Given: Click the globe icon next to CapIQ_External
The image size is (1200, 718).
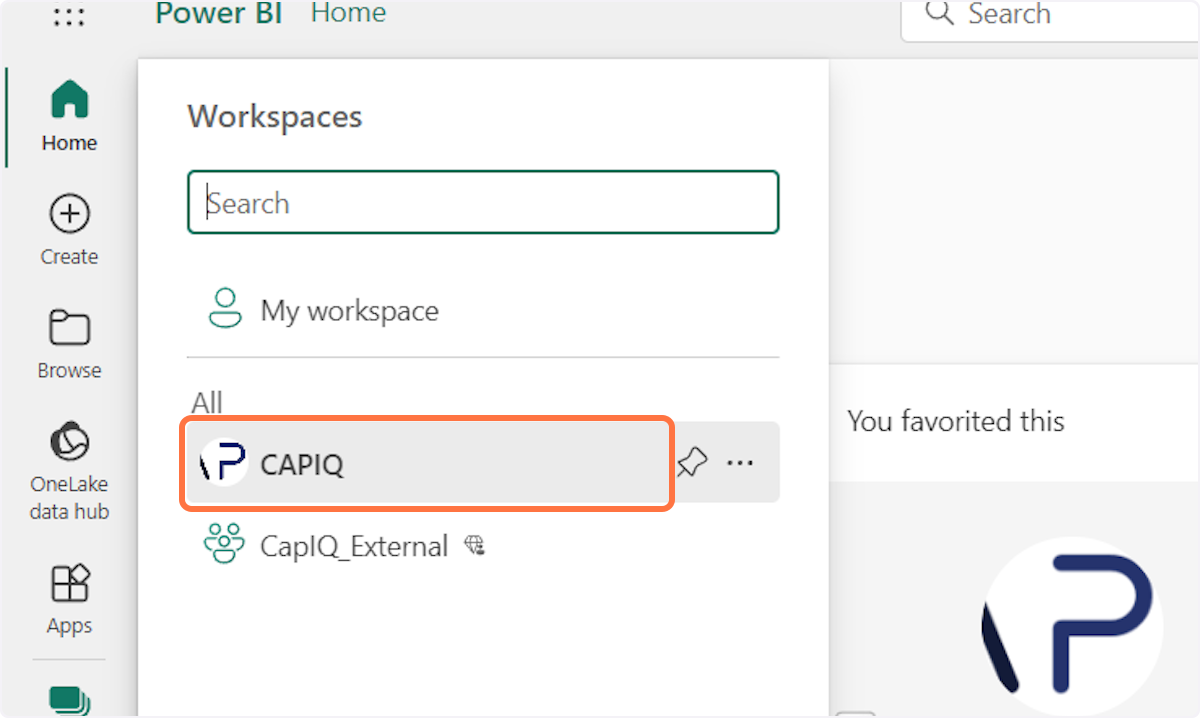Looking at the screenshot, I should click(475, 545).
